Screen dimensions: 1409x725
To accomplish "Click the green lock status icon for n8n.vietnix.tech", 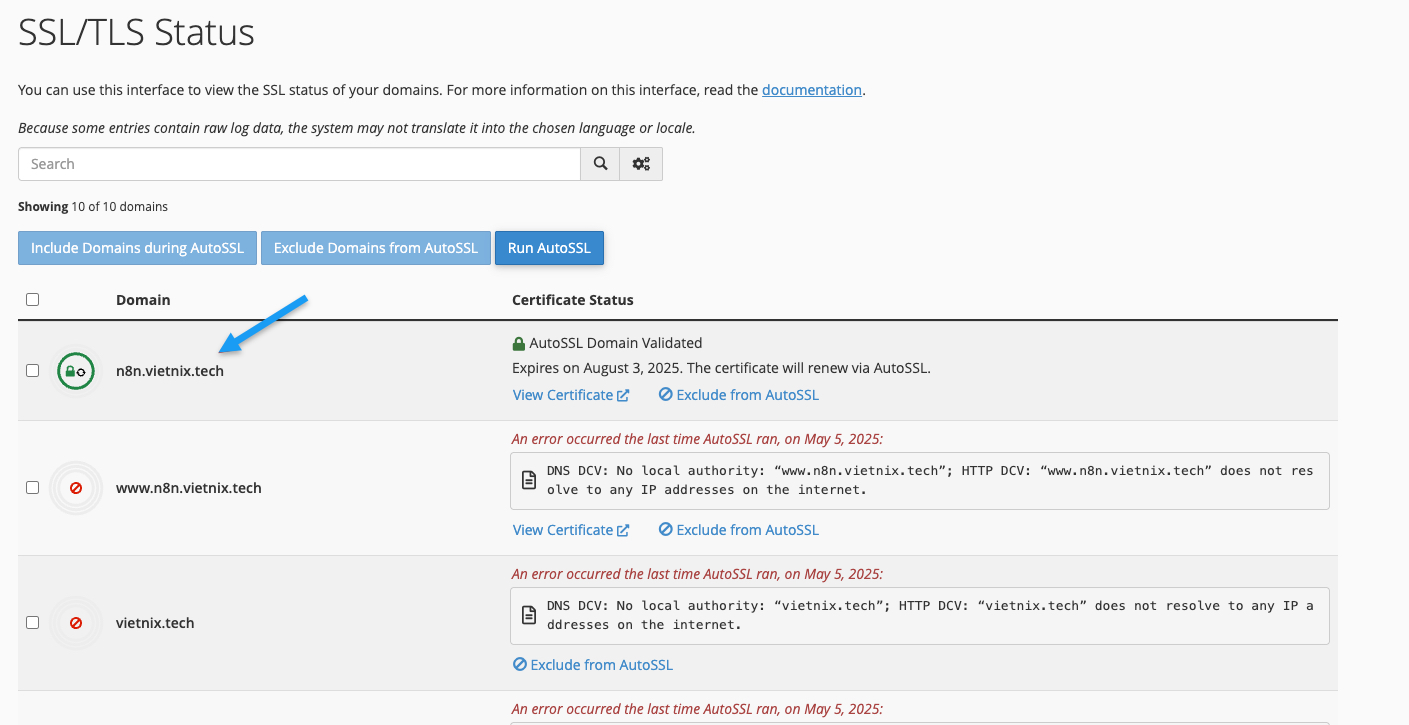I will (76, 371).
